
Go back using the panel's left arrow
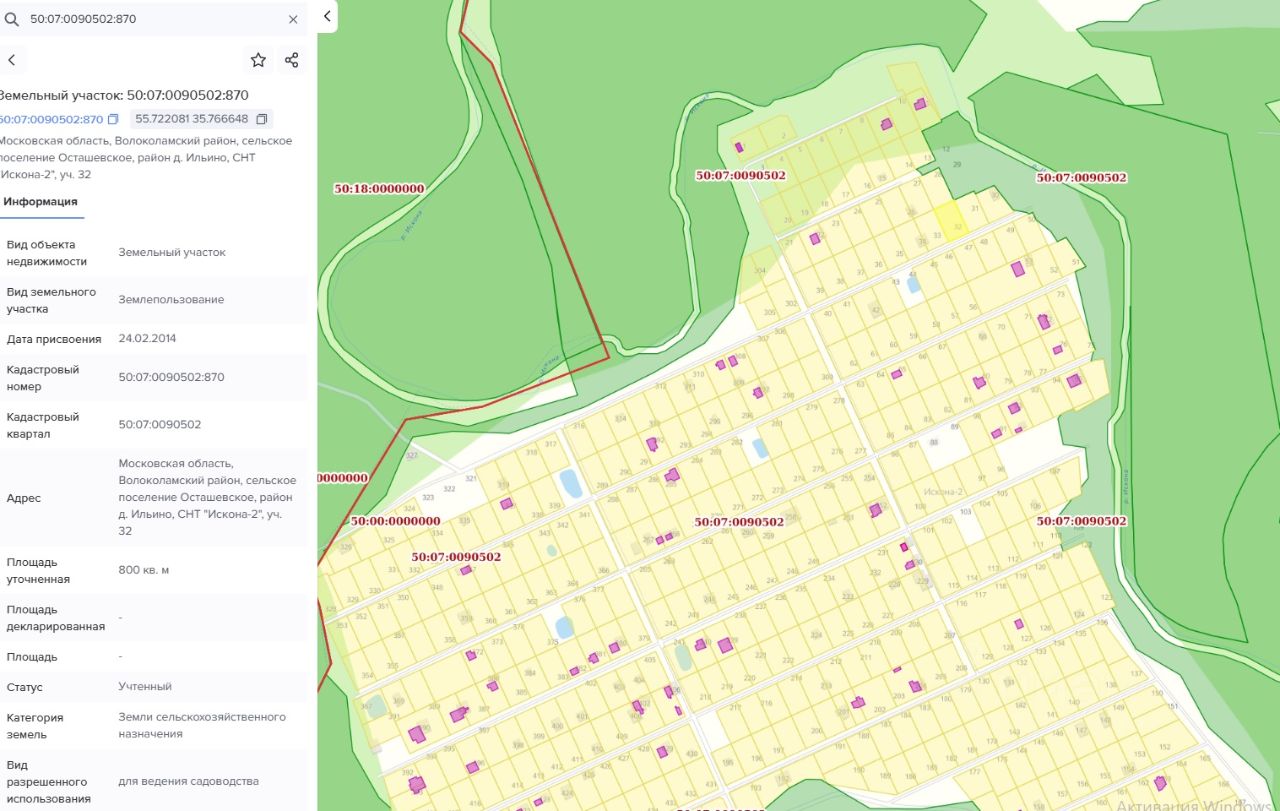point(12,60)
